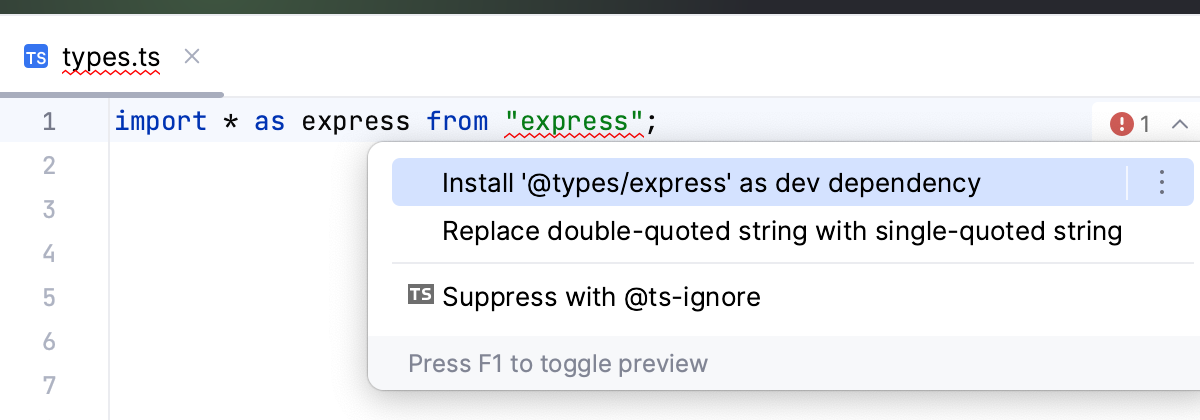1200x420 pixels.
Task: Click line number 1 in the gutter
Action: click(x=49, y=122)
